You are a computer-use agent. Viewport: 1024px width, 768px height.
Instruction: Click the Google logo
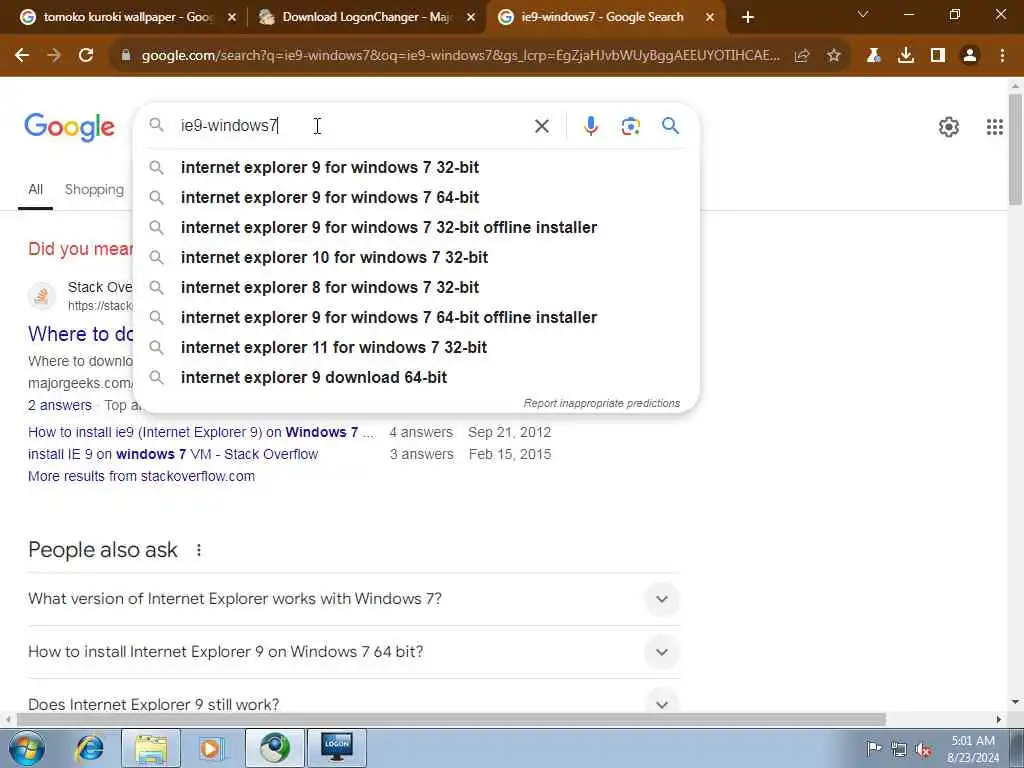tap(69, 127)
